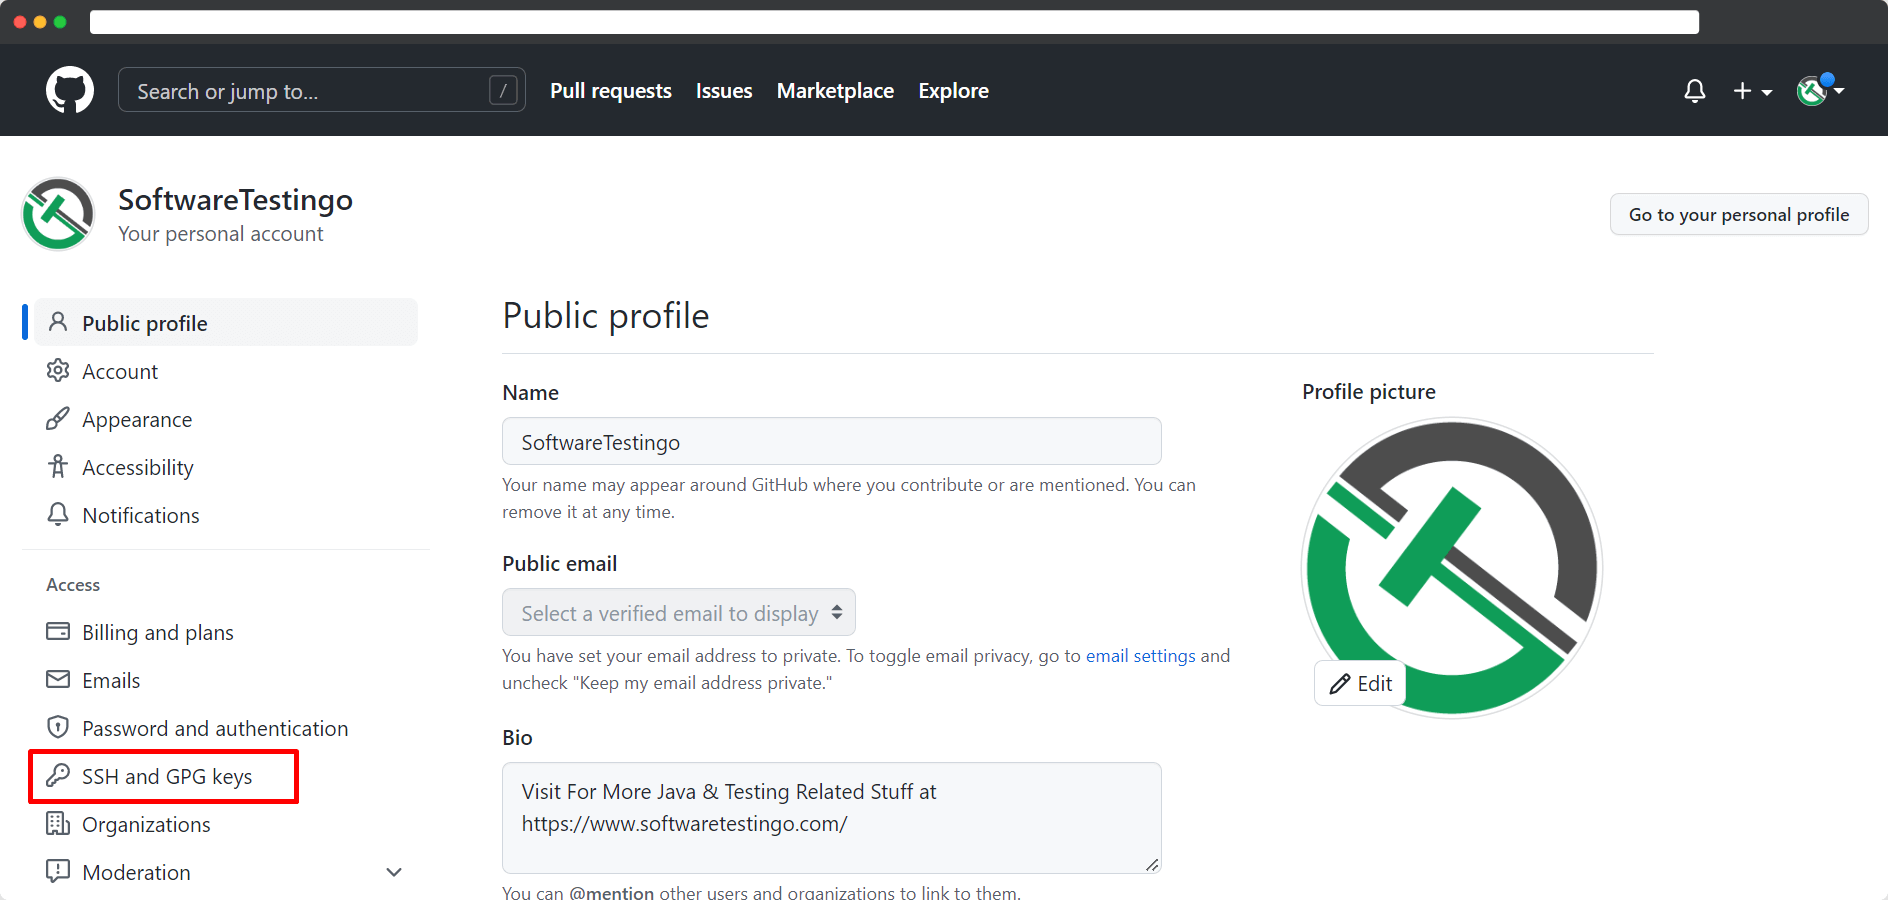Expand the Moderation section chevron

click(x=394, y=872)
